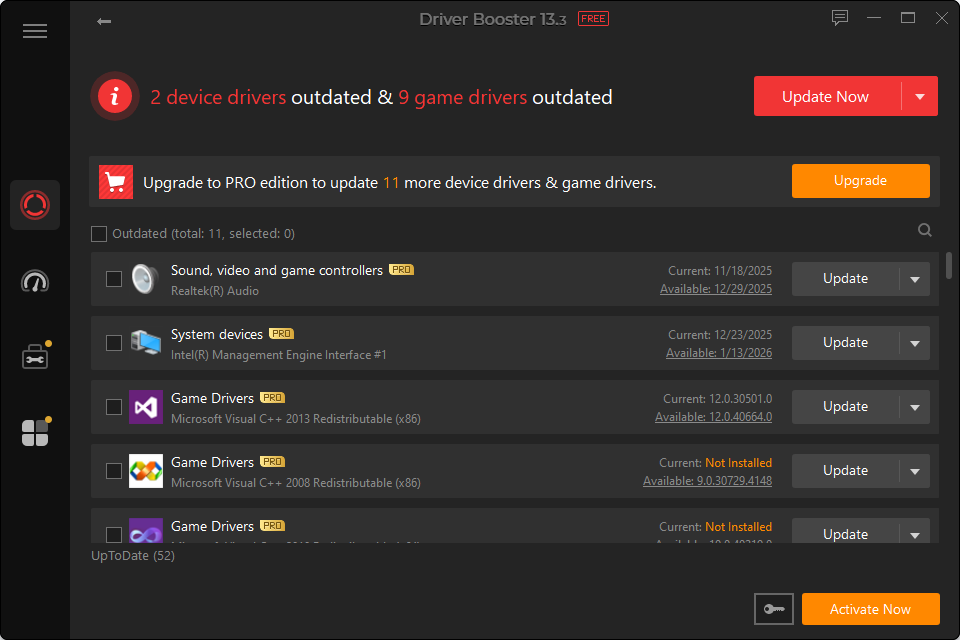Image resolution: width=960 pixels, height=640 pixels.
Task: Check the Visual C++ 2013 Redistributable row
Action: (x=114, y=407)
